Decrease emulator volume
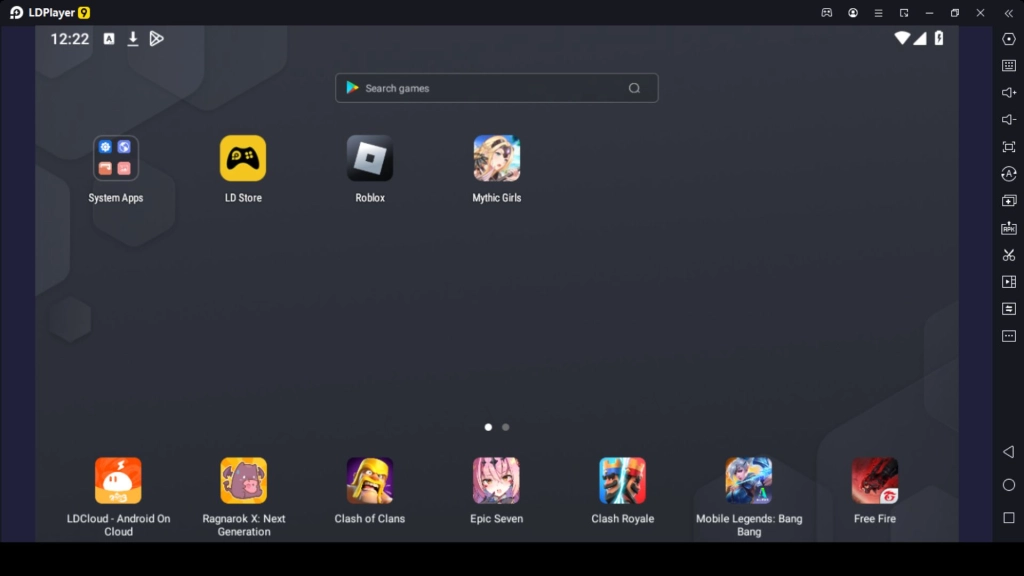Screen dimensions: 1024x576 pos(1008,120)
